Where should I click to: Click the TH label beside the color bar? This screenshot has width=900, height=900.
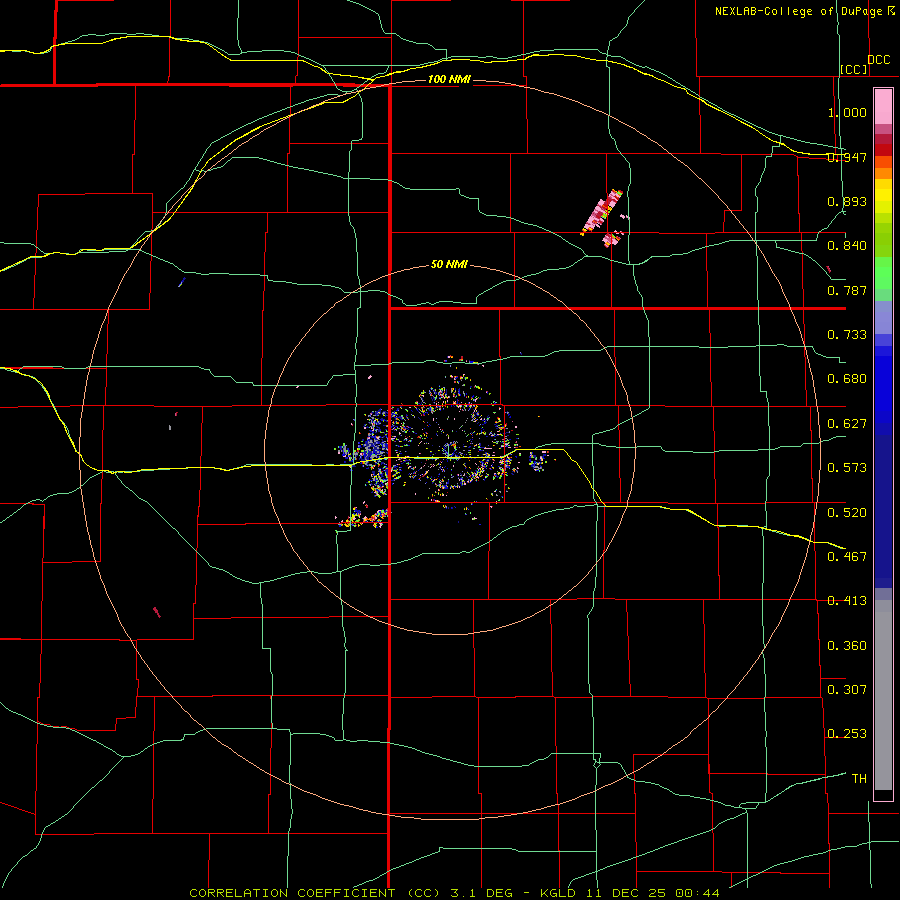pos(859,779)
